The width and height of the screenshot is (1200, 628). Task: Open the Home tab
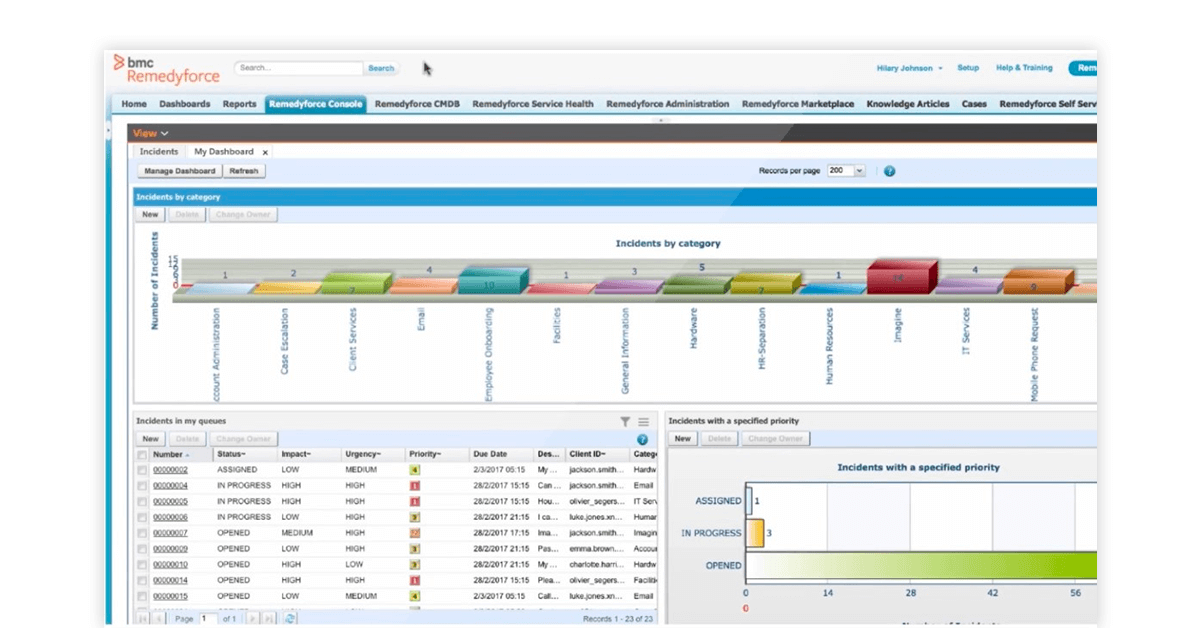click(134, 104)
